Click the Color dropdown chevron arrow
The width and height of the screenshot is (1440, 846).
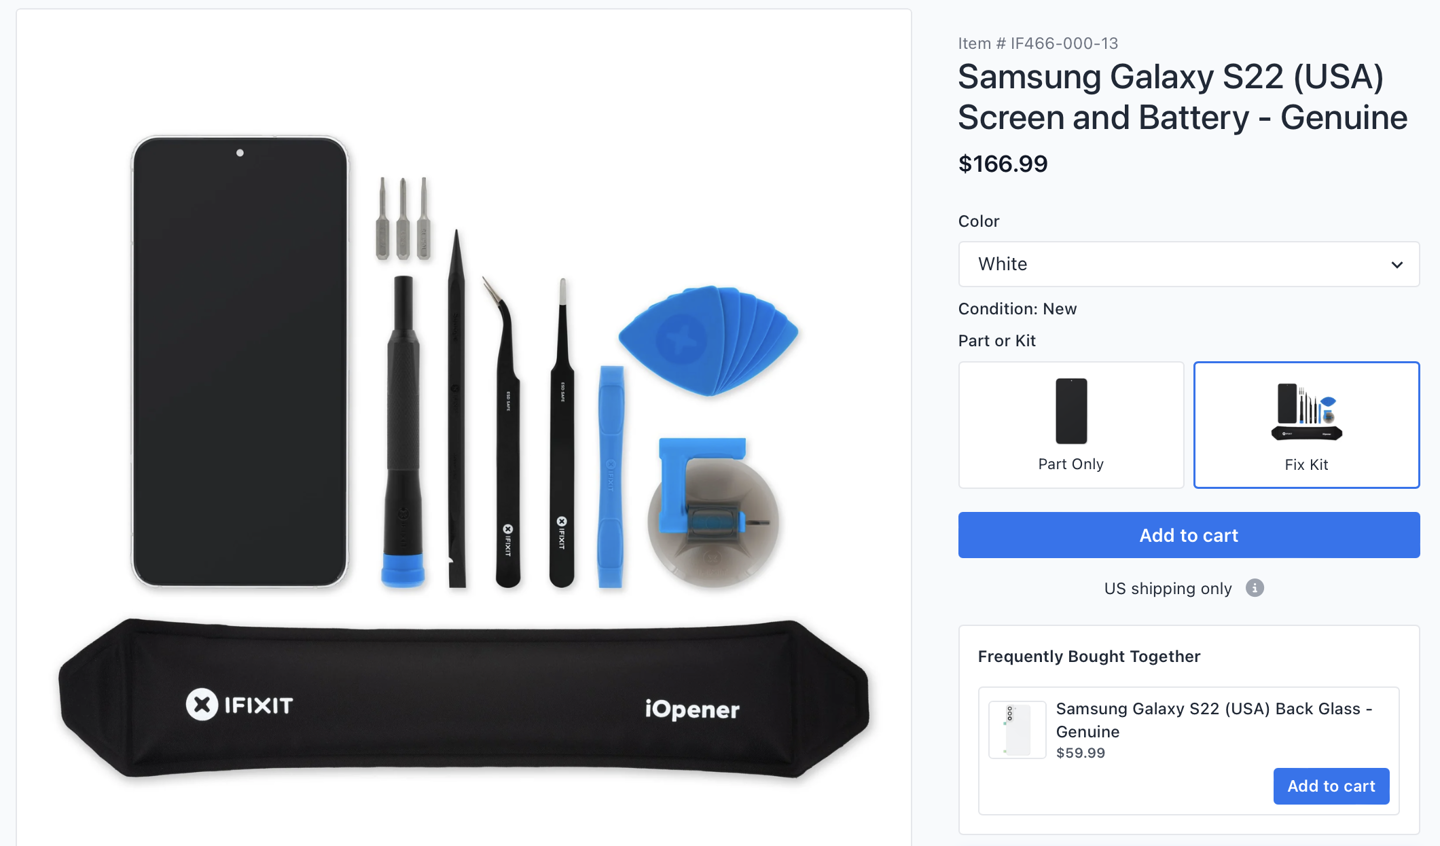click(x=1396, y=265)
